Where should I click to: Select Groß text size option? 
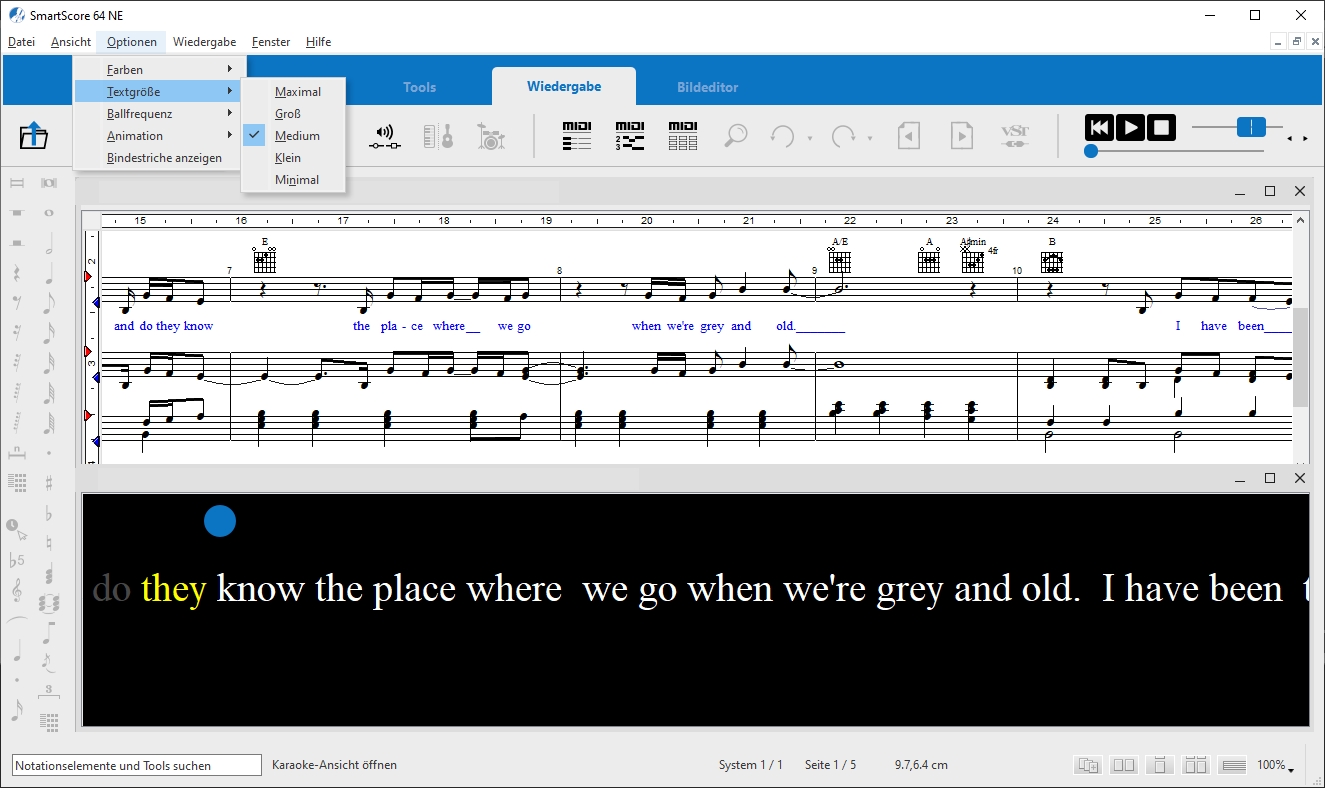(x=288, y=114)
